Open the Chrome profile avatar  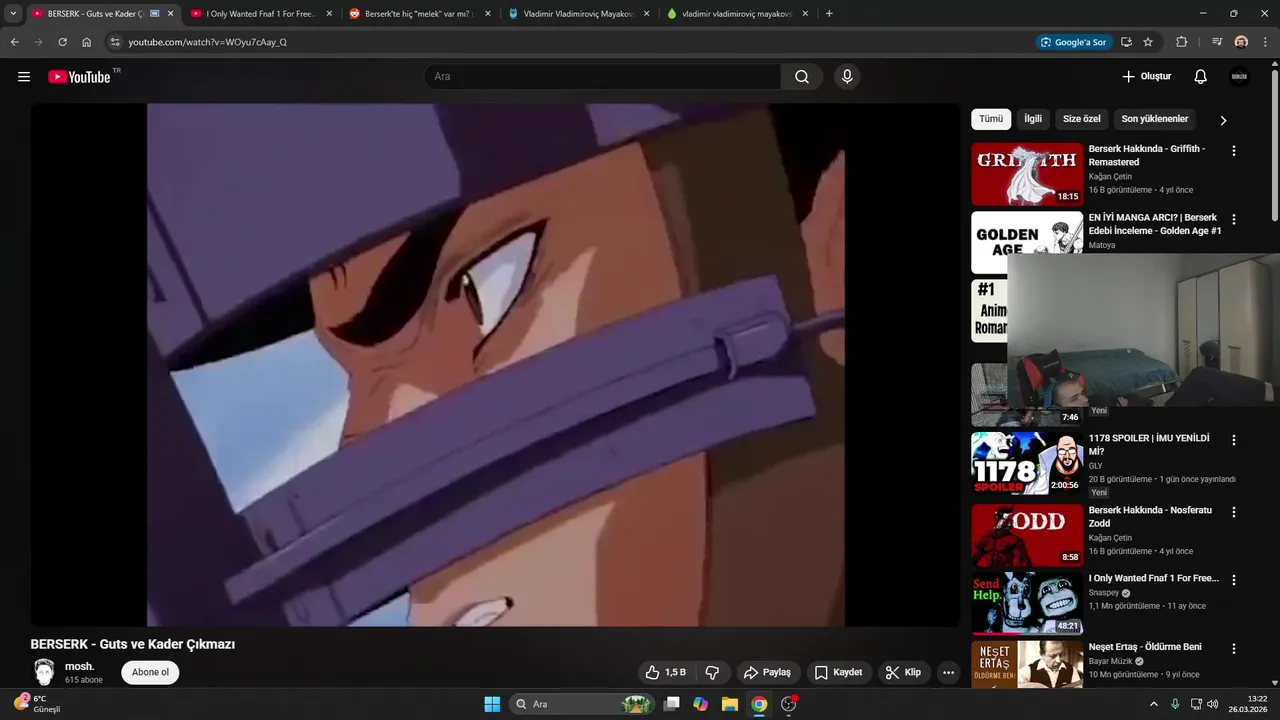[x=1241, y=42]
